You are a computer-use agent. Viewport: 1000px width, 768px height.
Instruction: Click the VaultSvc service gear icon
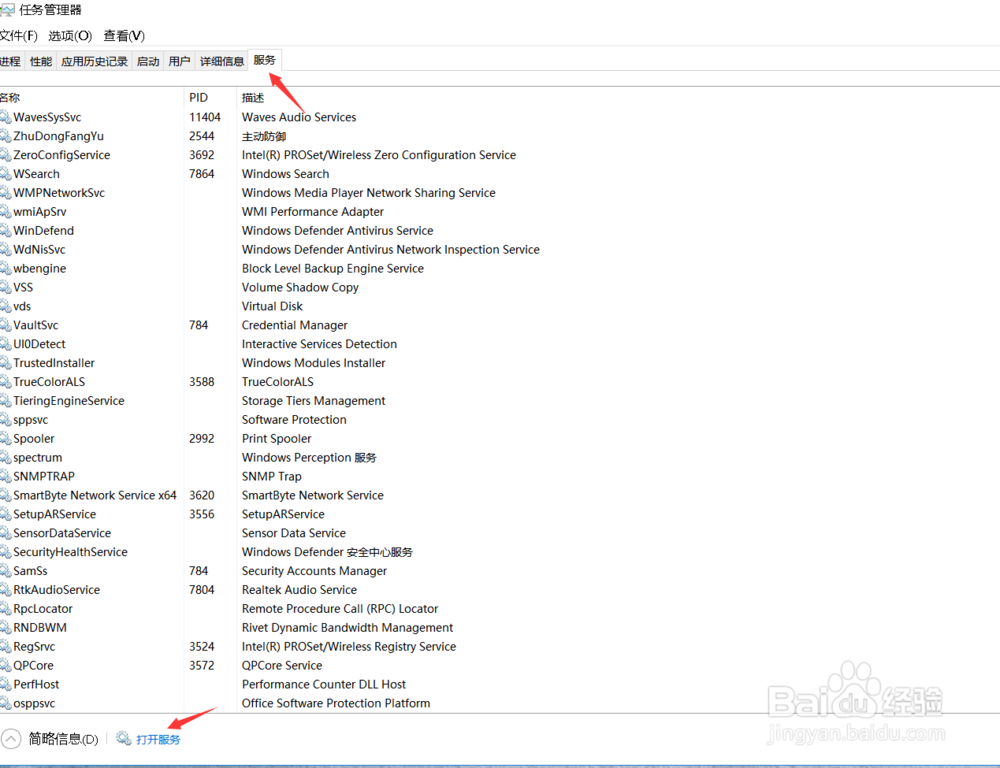(x=5, y=325)
